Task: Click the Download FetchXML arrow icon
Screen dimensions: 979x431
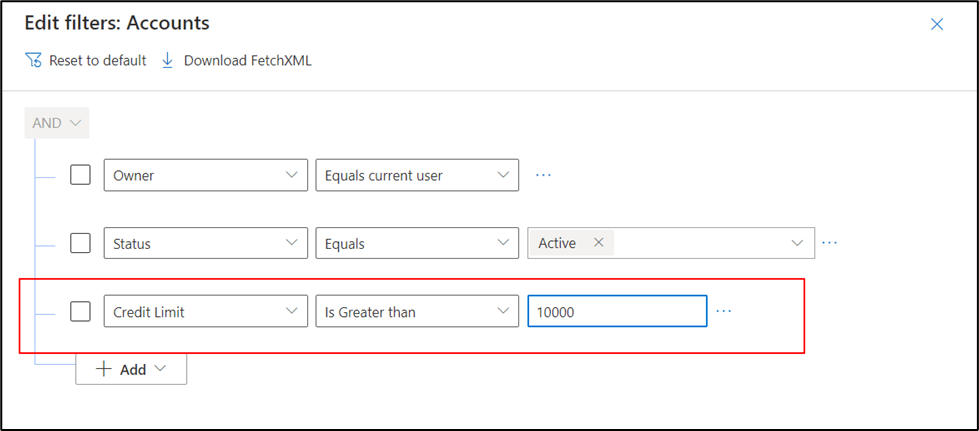Action: pyautogui.click(x=168, y=60)
